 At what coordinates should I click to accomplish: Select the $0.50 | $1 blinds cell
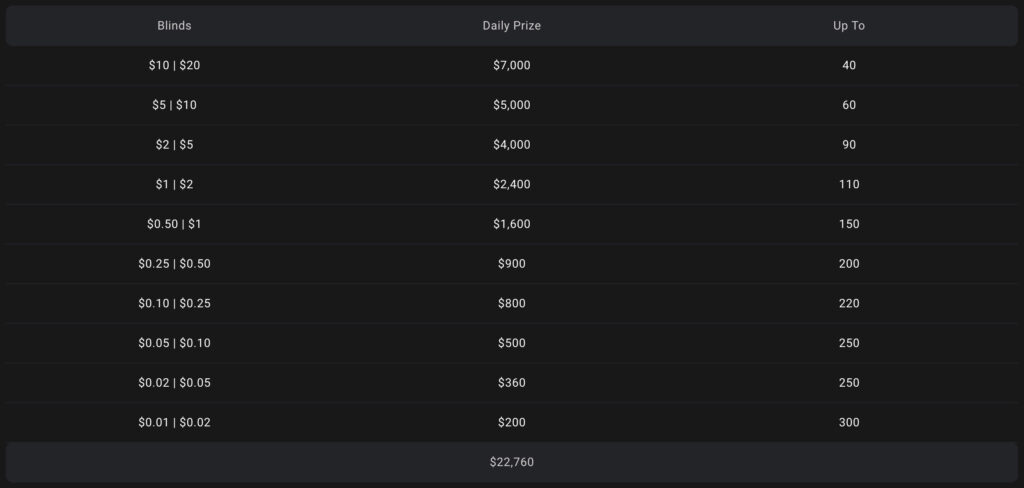pos(174,224)
